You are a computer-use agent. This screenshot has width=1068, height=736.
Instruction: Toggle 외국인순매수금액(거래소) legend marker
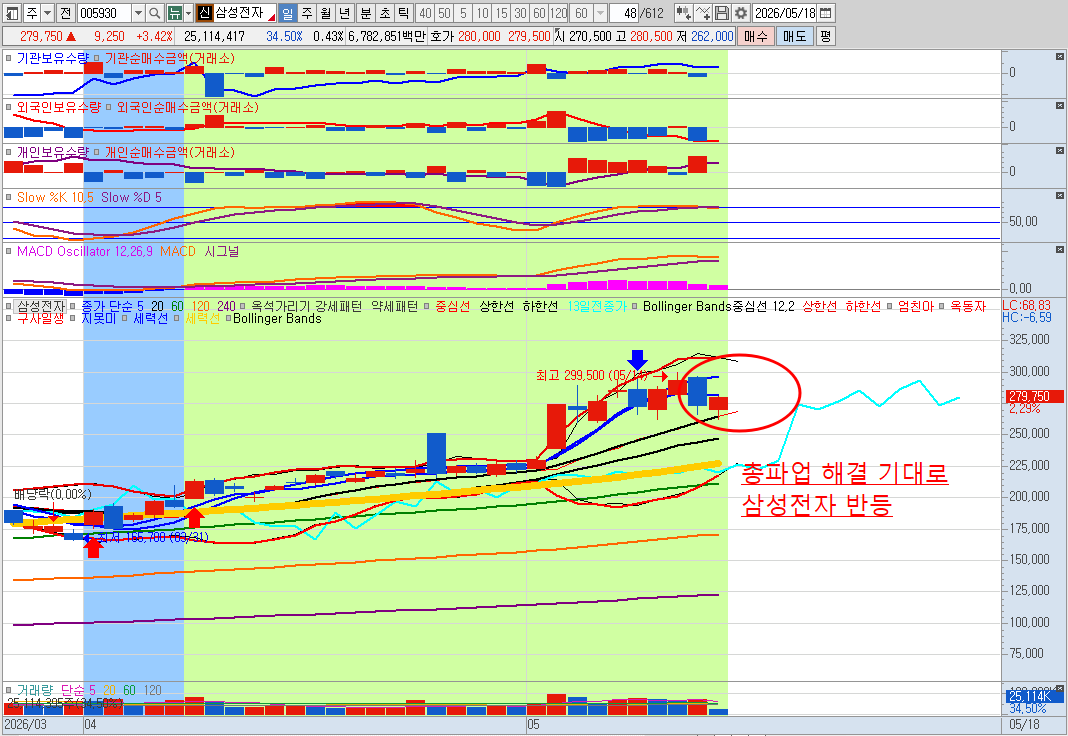click(108, 108)
